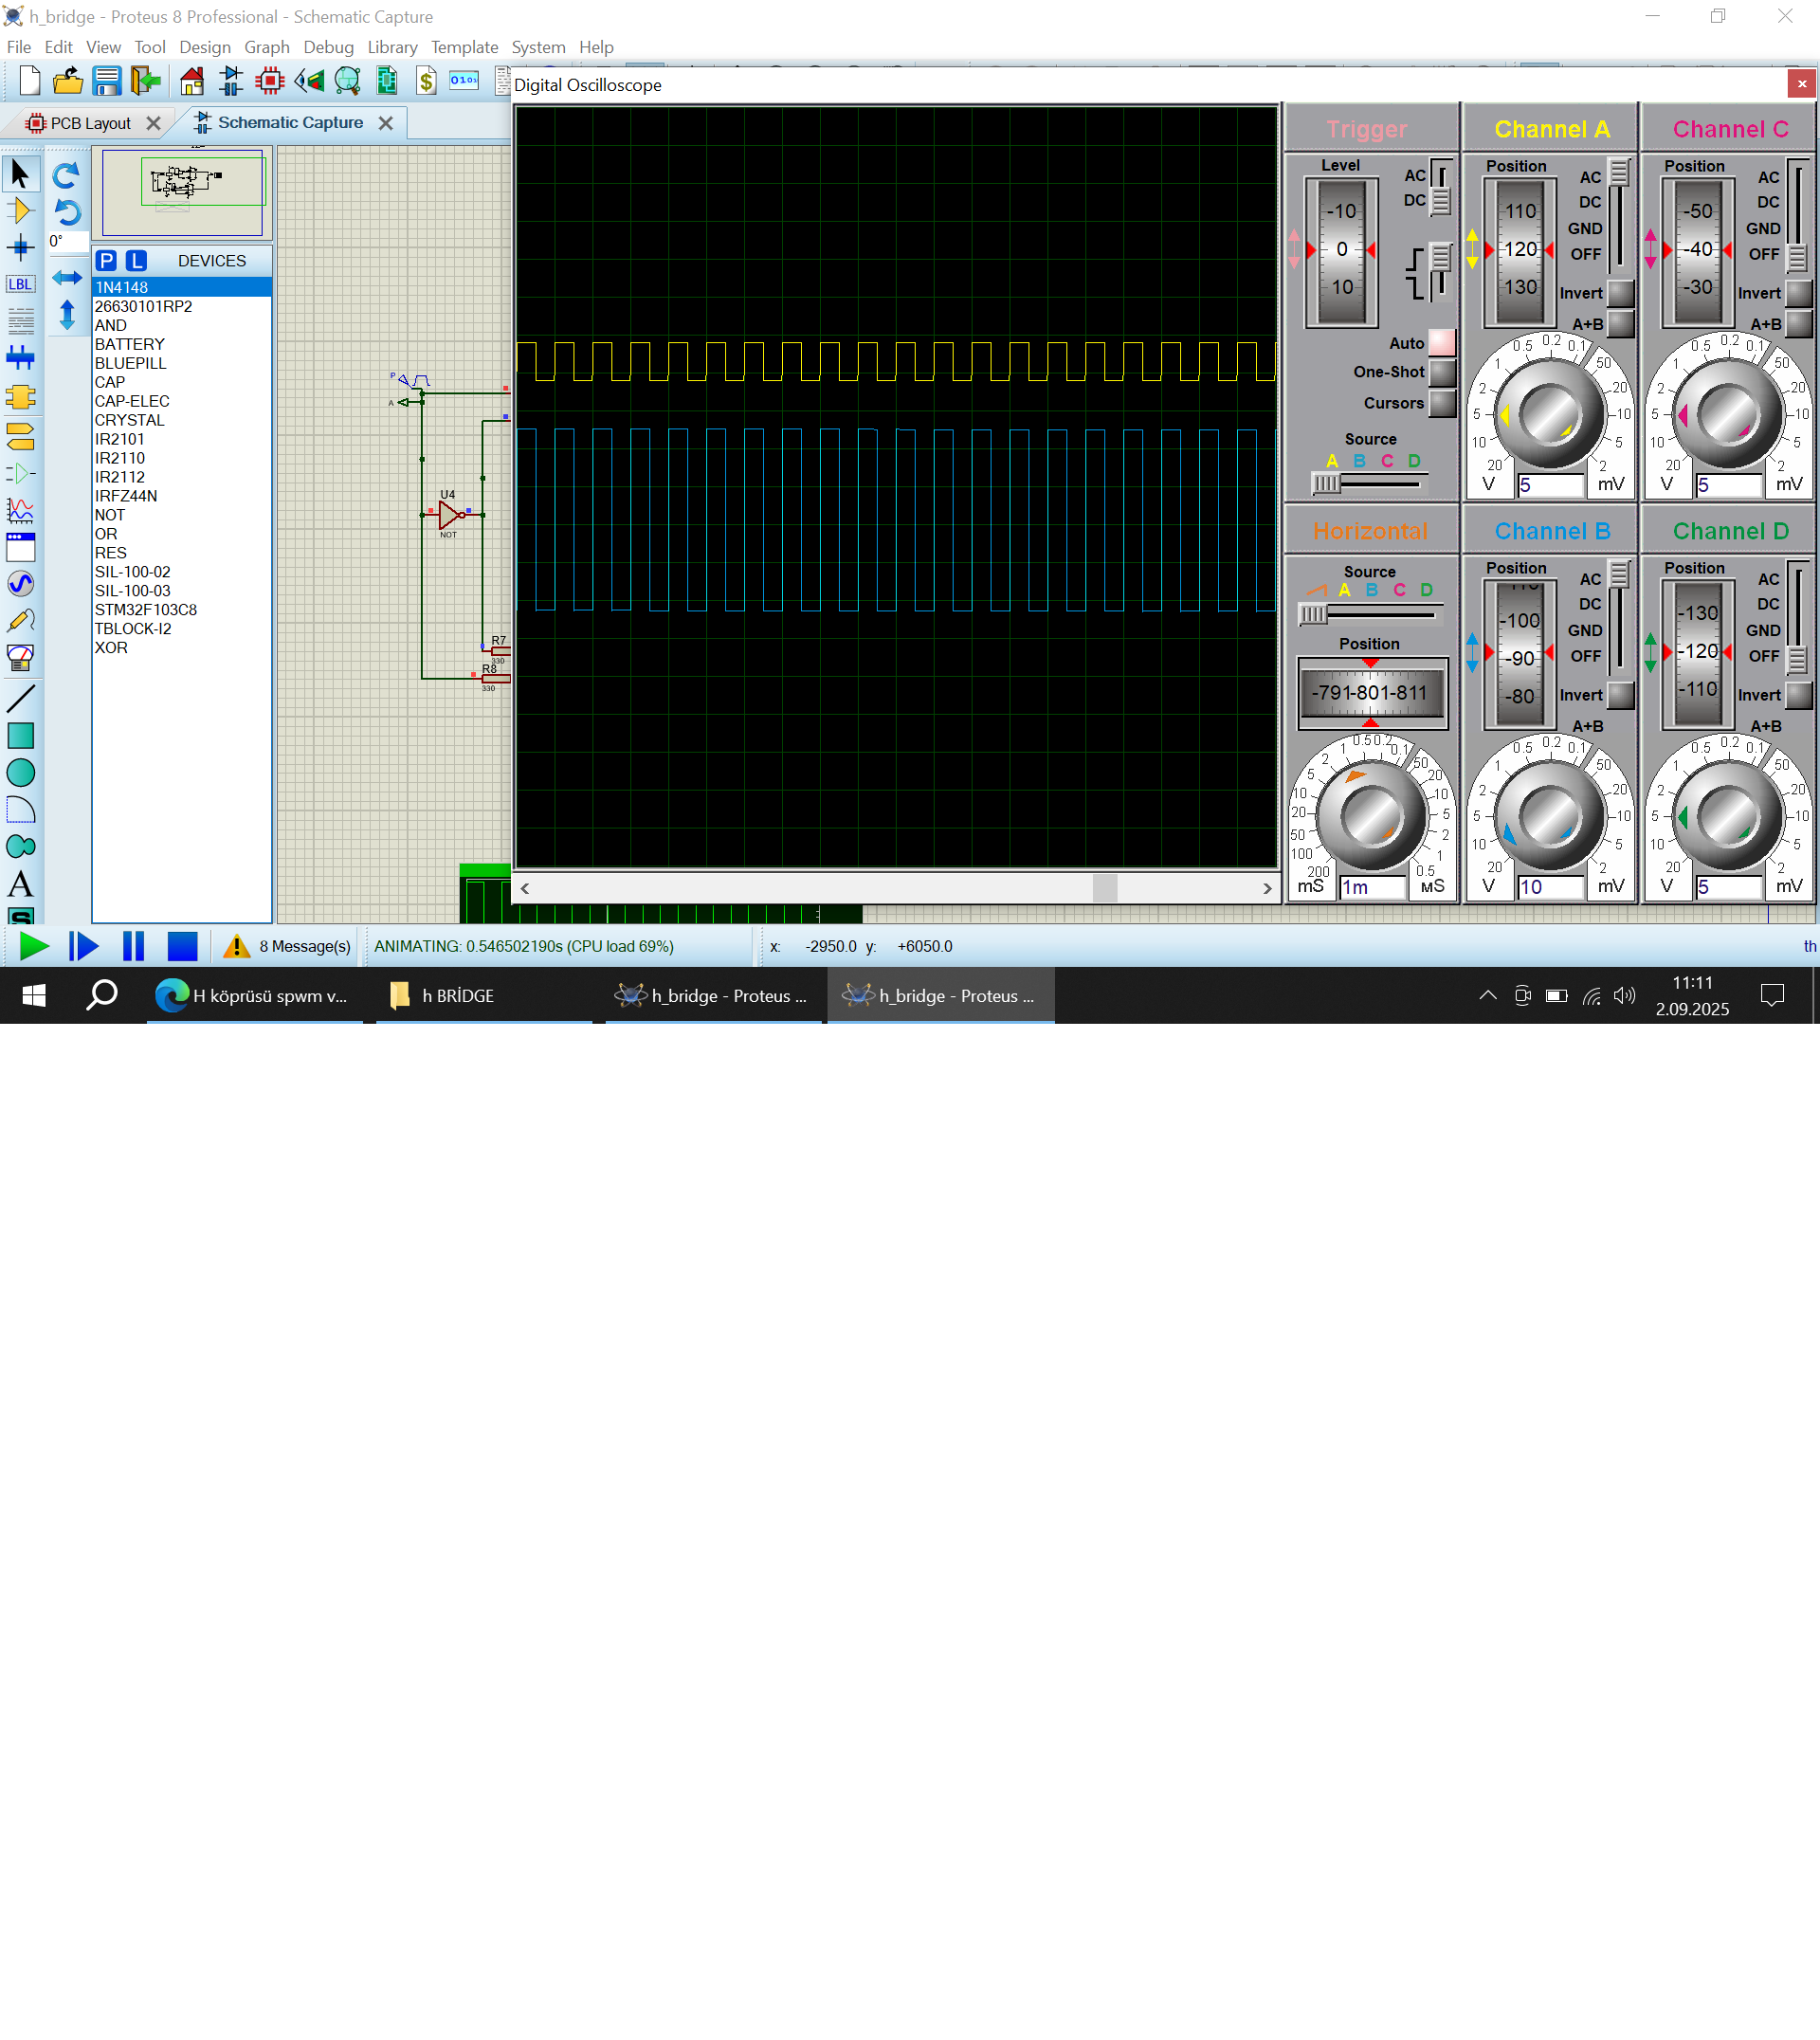Open the Graph menu
This screenshot has height=2040, width=1820.
coord(267,47)
